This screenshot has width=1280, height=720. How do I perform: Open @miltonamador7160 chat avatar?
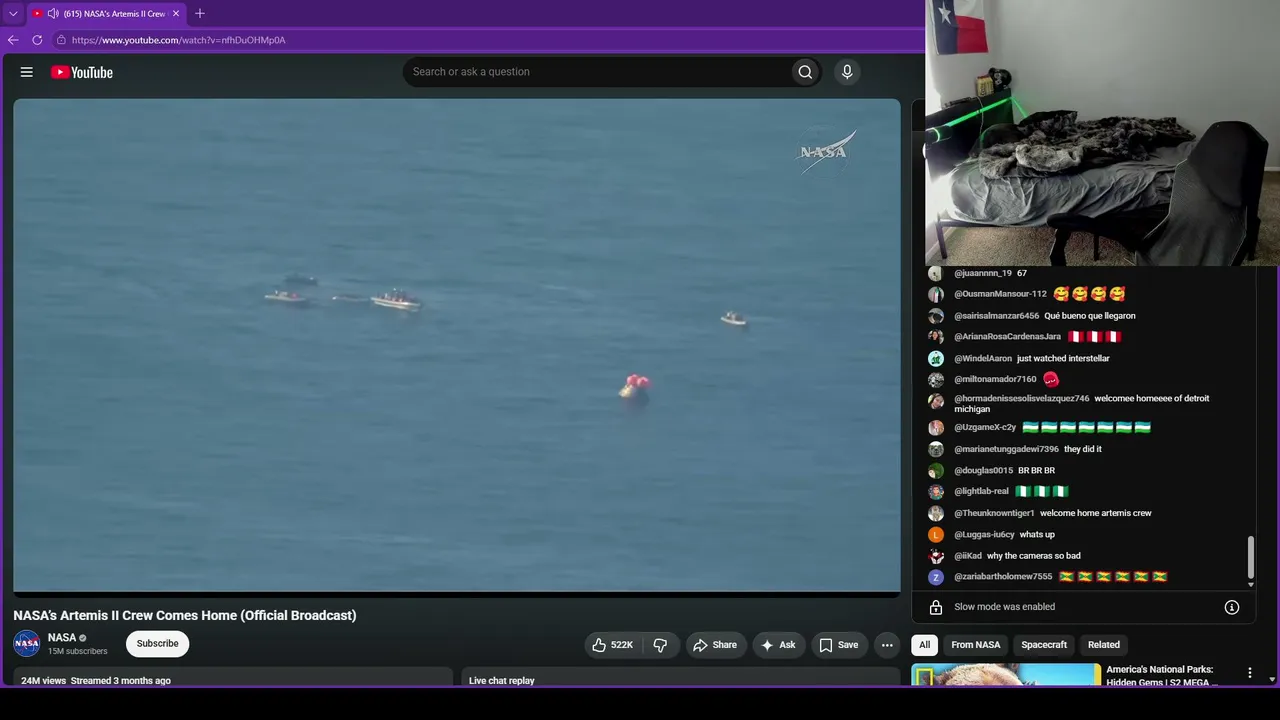(936, 379)
